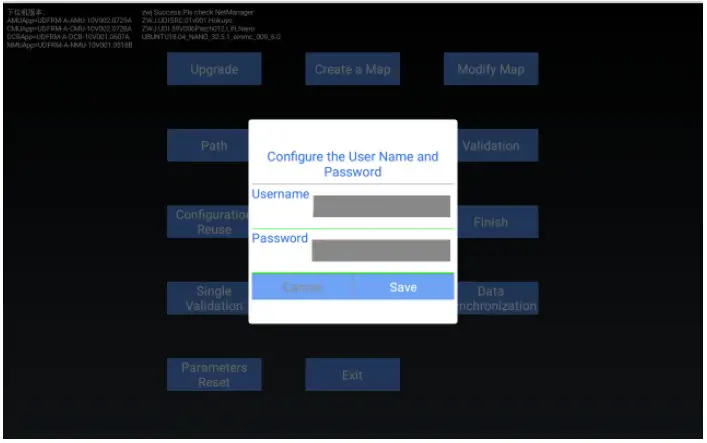Start Data Synchronization
707x443 pixels.
tap(498, 298)
